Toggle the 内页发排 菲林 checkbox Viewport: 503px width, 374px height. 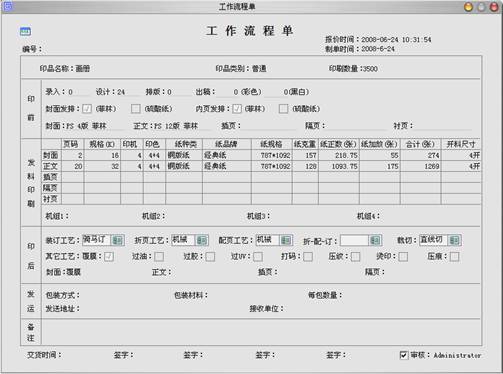(237, 109)
